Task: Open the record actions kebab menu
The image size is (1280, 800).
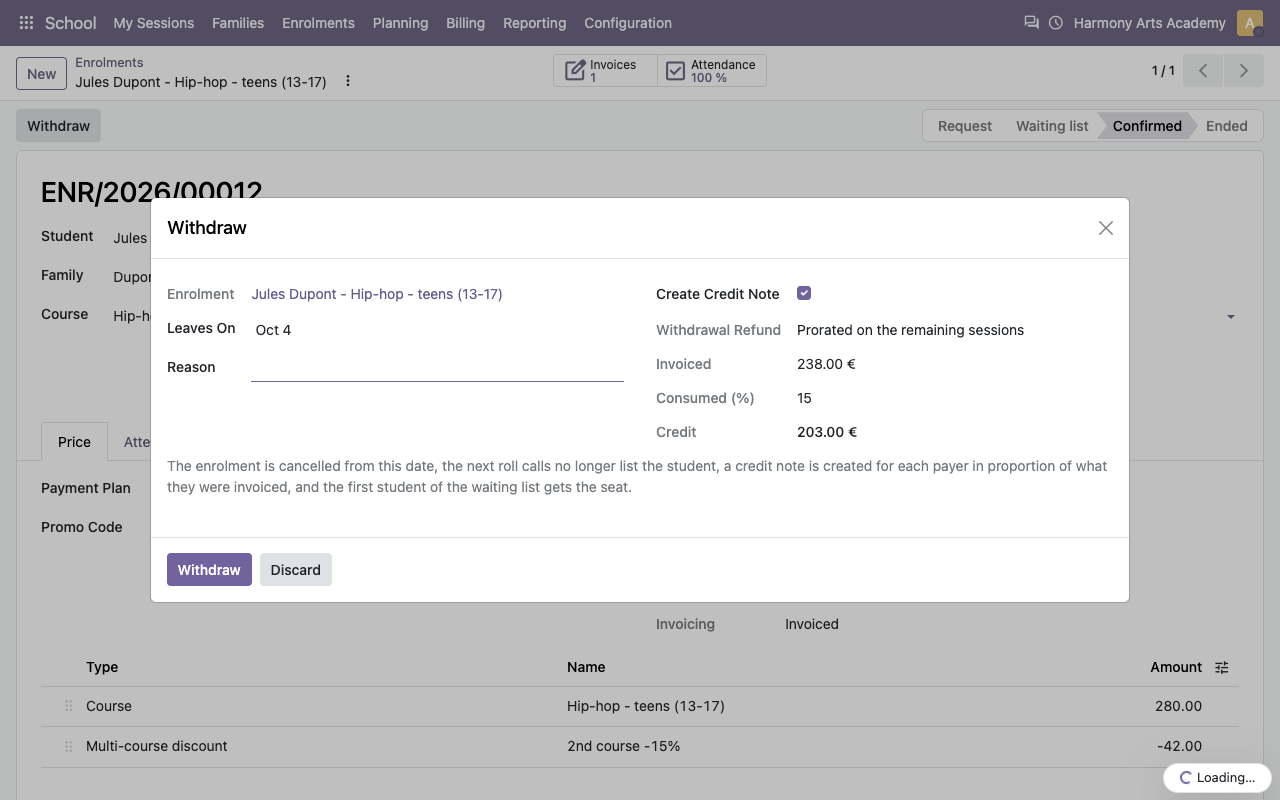Action: 348,81
